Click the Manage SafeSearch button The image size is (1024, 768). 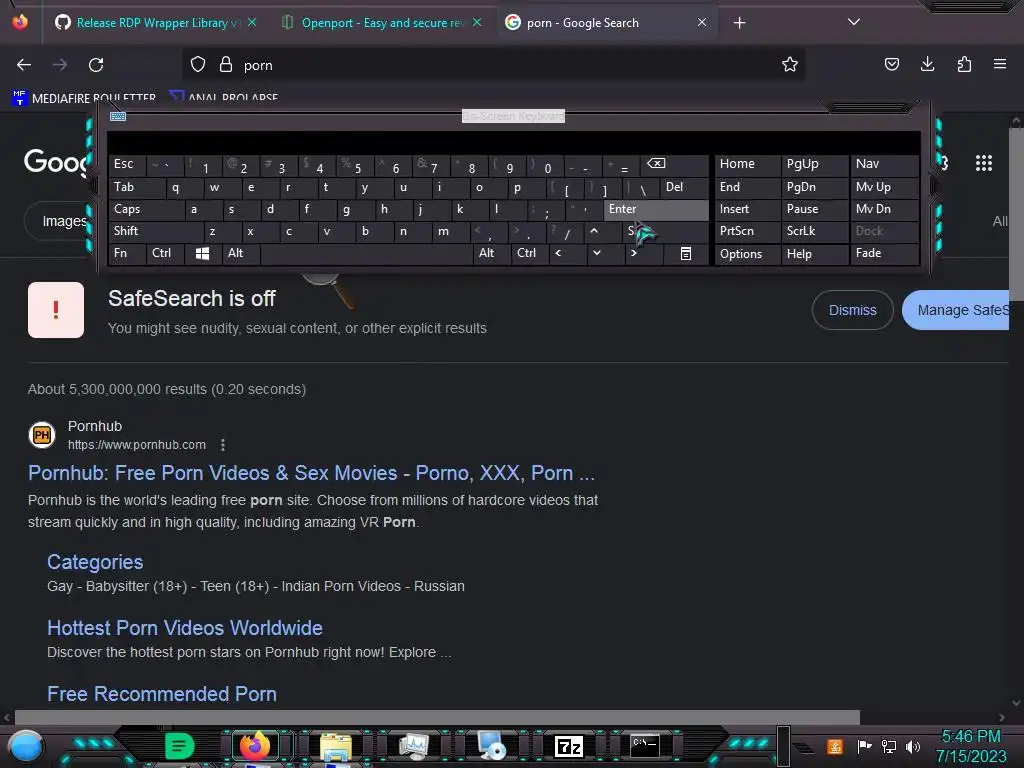coord(956,310)
